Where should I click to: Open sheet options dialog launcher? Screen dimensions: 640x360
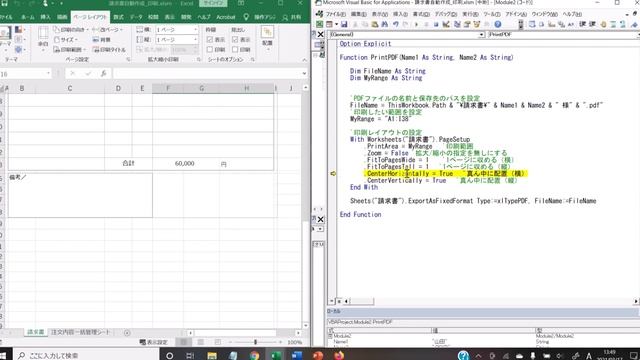pos(253,60)
